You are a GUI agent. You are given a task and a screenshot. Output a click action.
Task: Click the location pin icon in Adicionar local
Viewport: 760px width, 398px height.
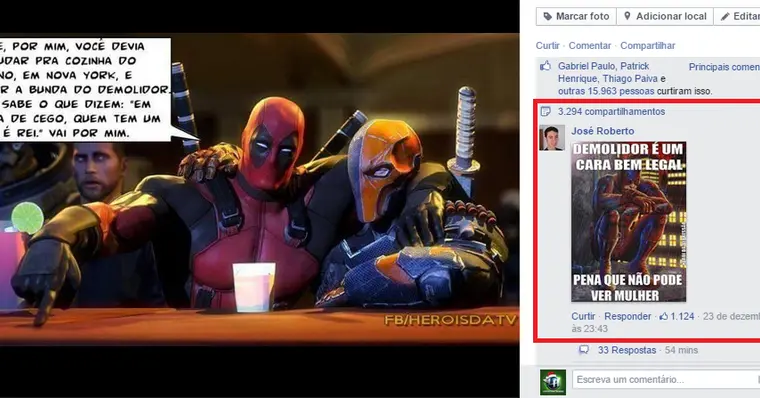627,16
